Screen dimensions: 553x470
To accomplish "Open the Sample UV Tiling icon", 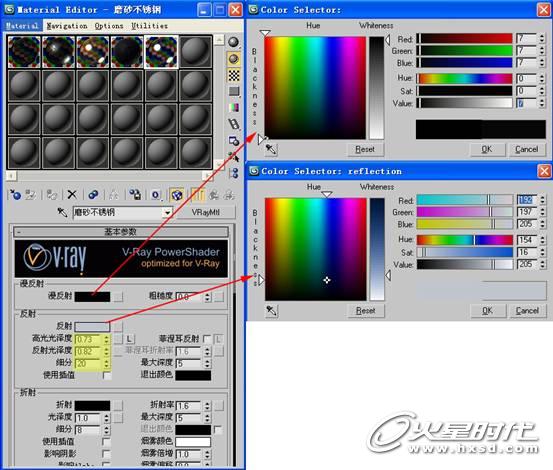I will pyautogui.click(x=233, y=91).
